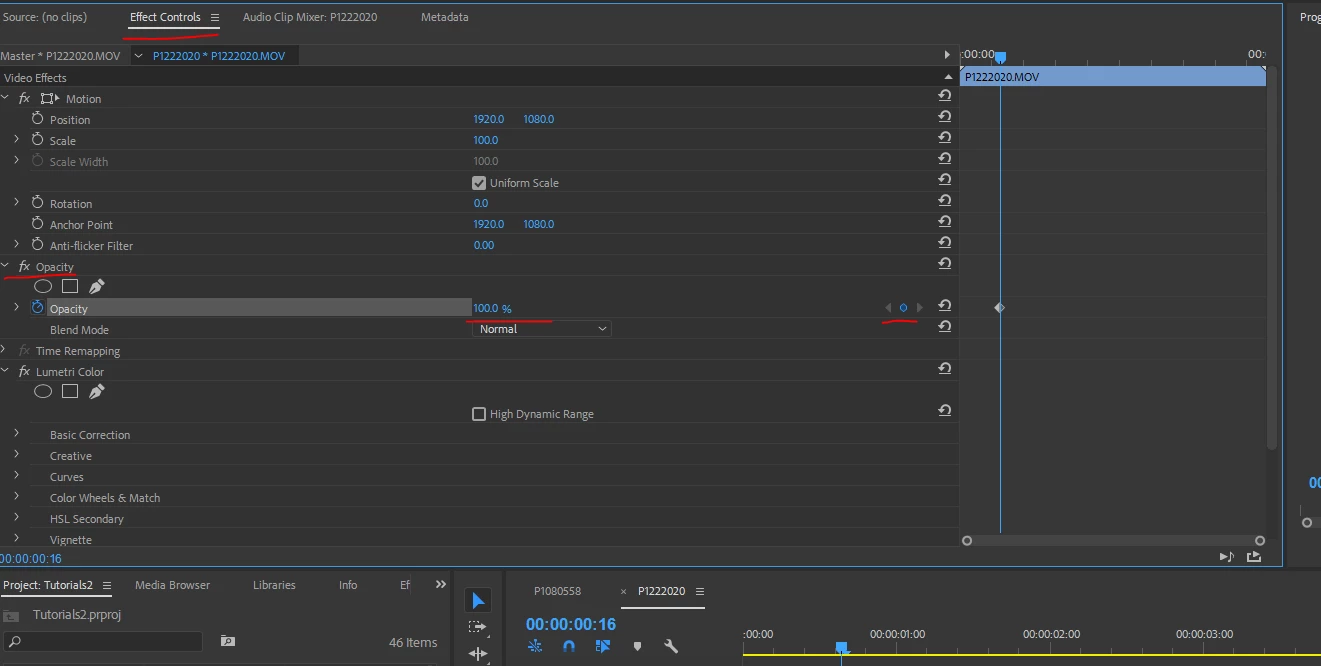The width and height of the screenshot is (1321, 666).
Task: Edit the Opacity 100.0 % value
Action: coord(492,308)
